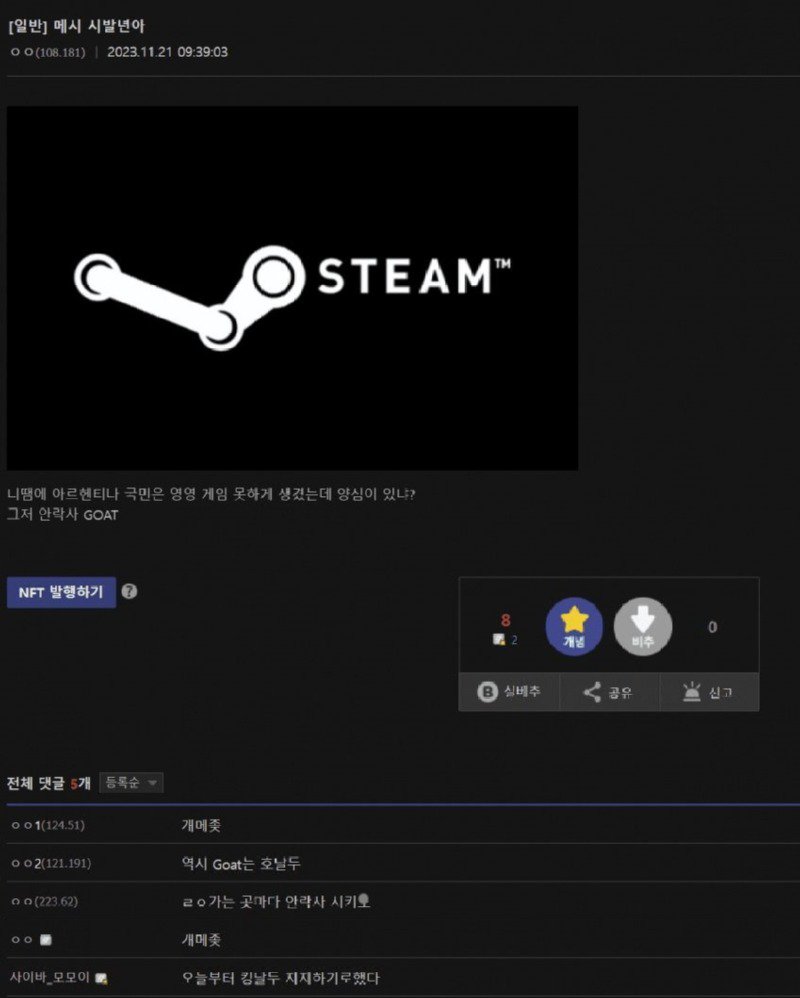Click commenter ㅇㅇ2(121.191)

[52, 863]
